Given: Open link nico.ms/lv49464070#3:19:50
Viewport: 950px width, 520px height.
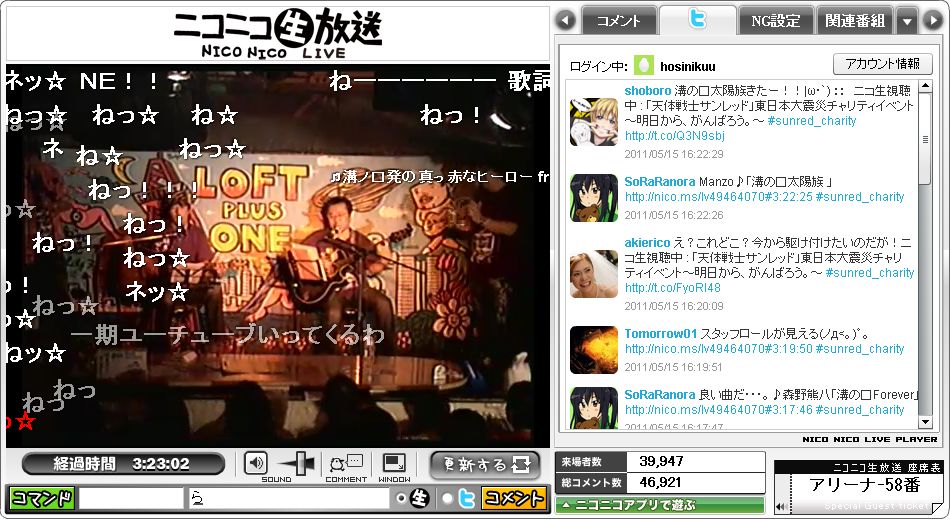Looking at the screenshot, I should coord(719,349).
